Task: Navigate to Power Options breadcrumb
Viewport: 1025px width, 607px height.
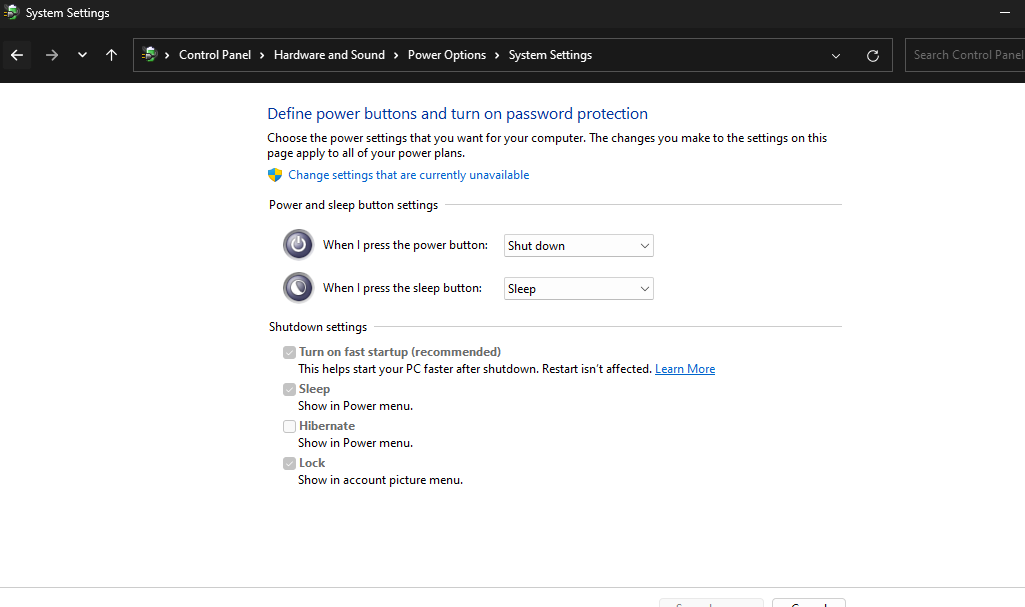Action: [x=446, y=55]
